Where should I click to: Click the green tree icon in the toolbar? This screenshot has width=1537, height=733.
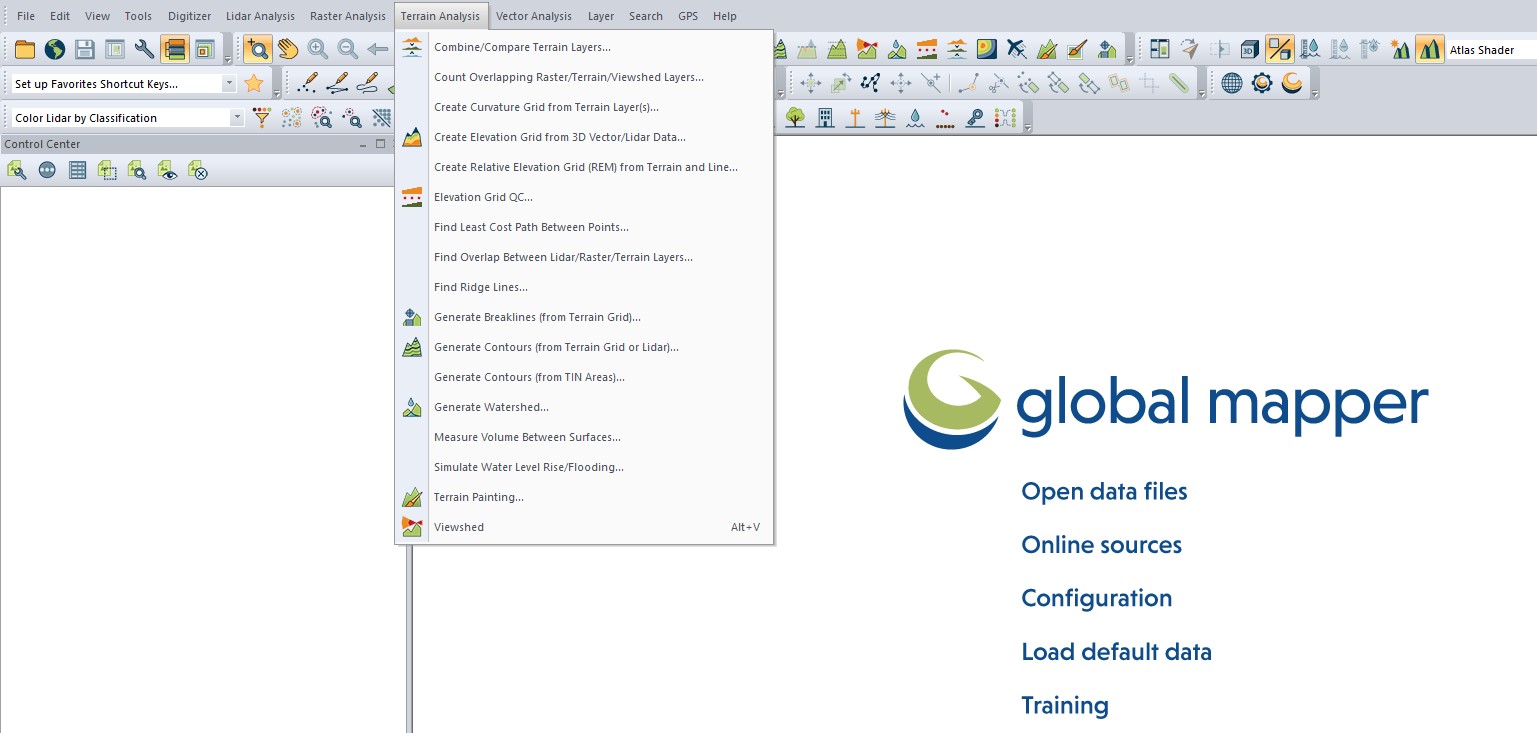[x=795, y=118]
